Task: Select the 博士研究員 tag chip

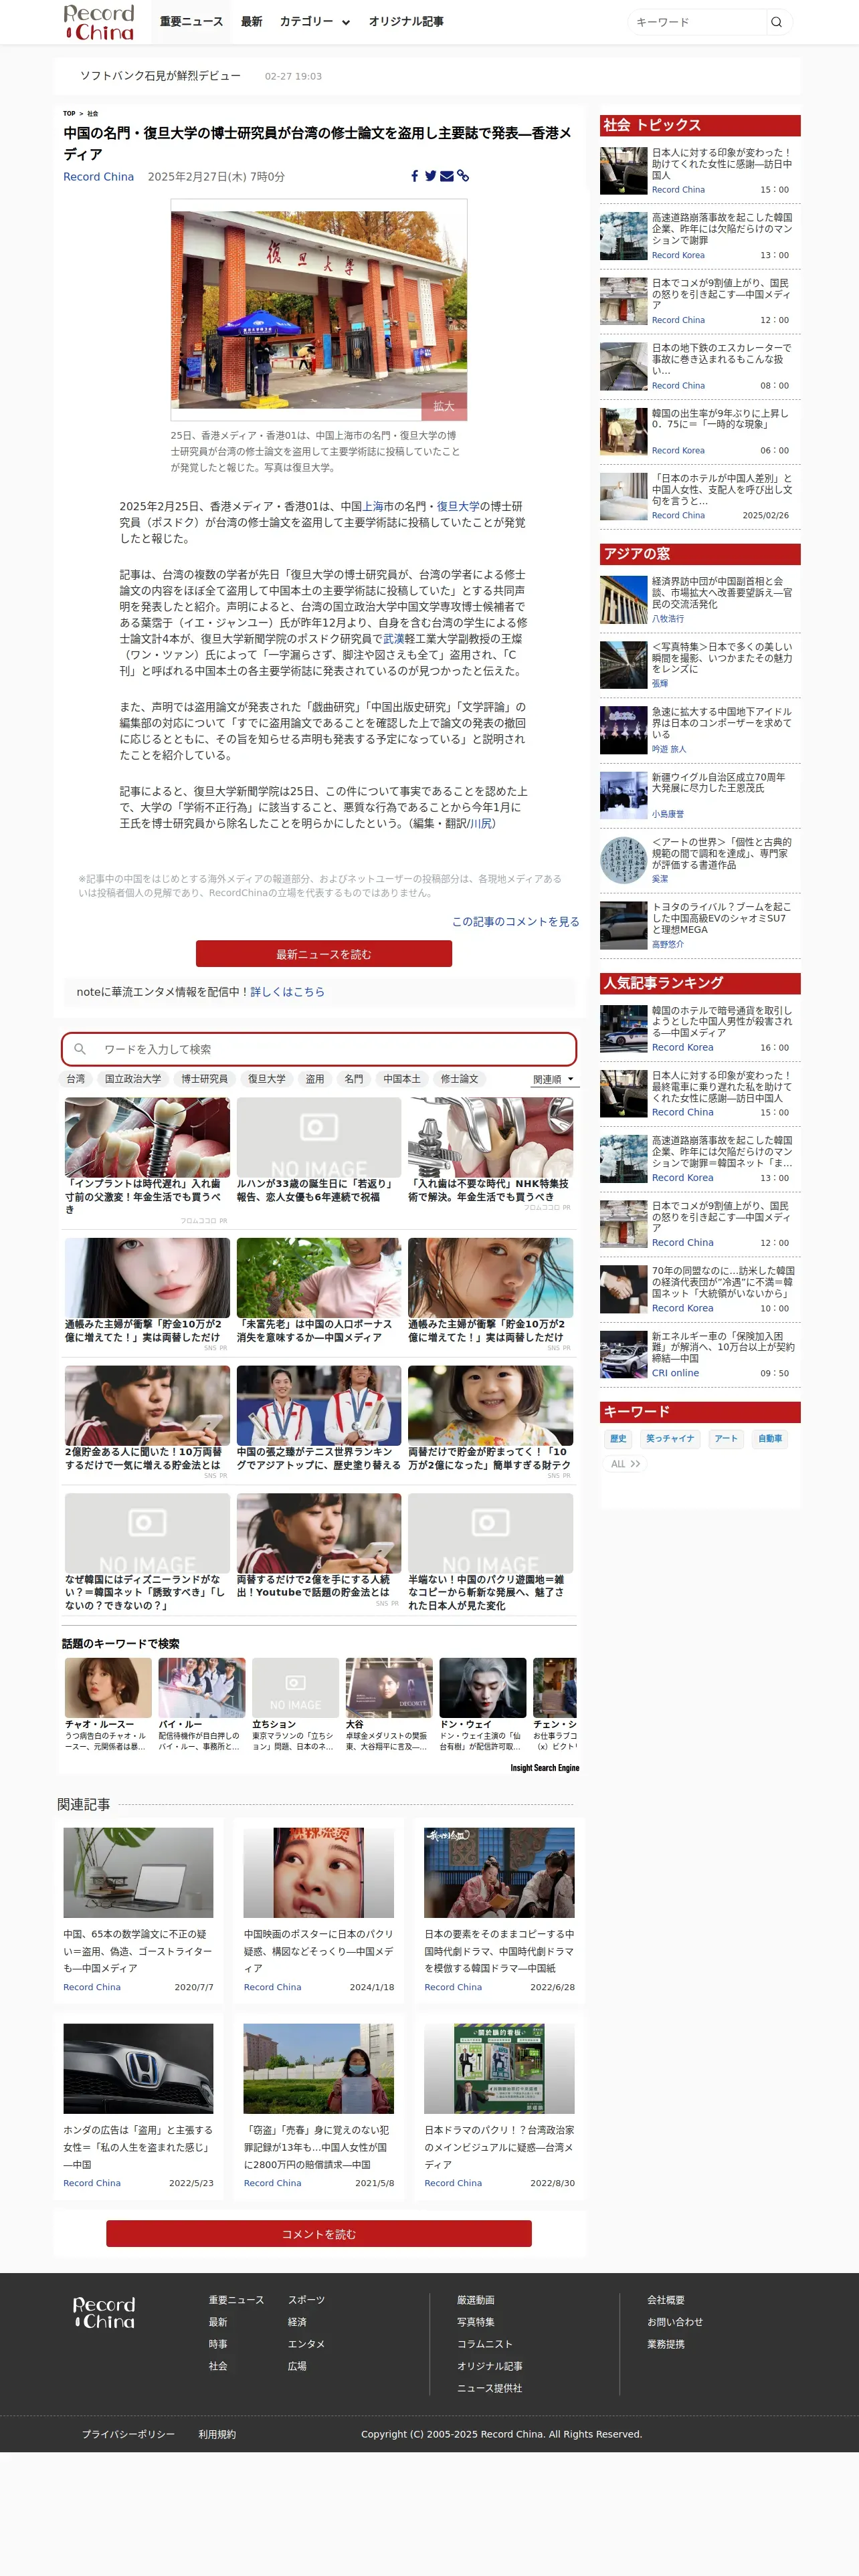Action: click(x=204, y=1079)
